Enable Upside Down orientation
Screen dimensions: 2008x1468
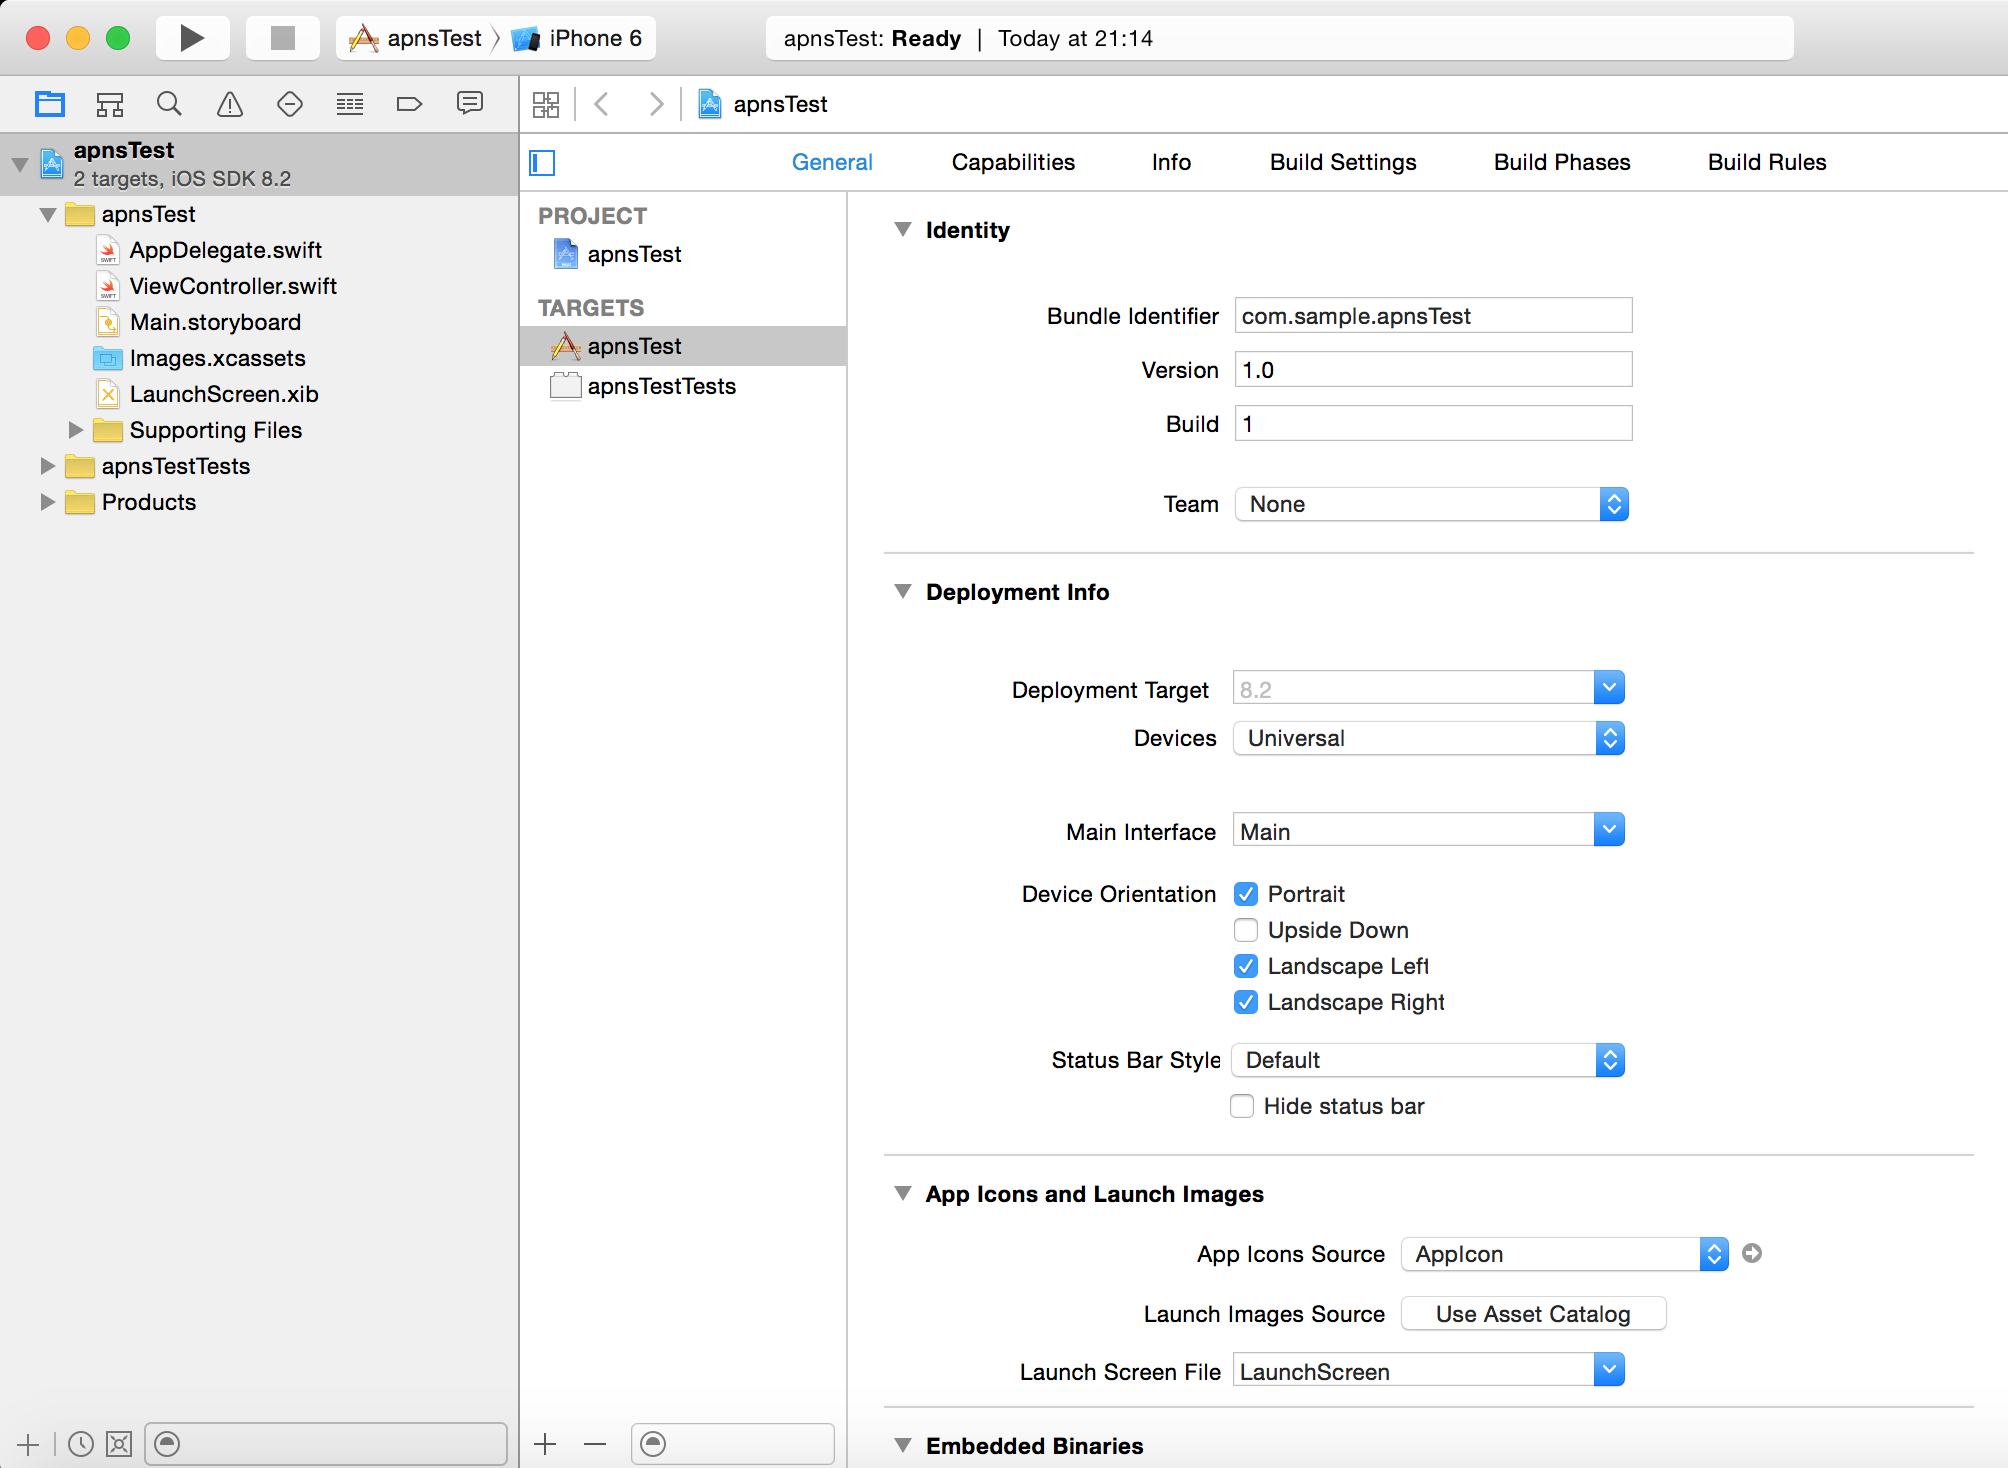(1246, 930)
